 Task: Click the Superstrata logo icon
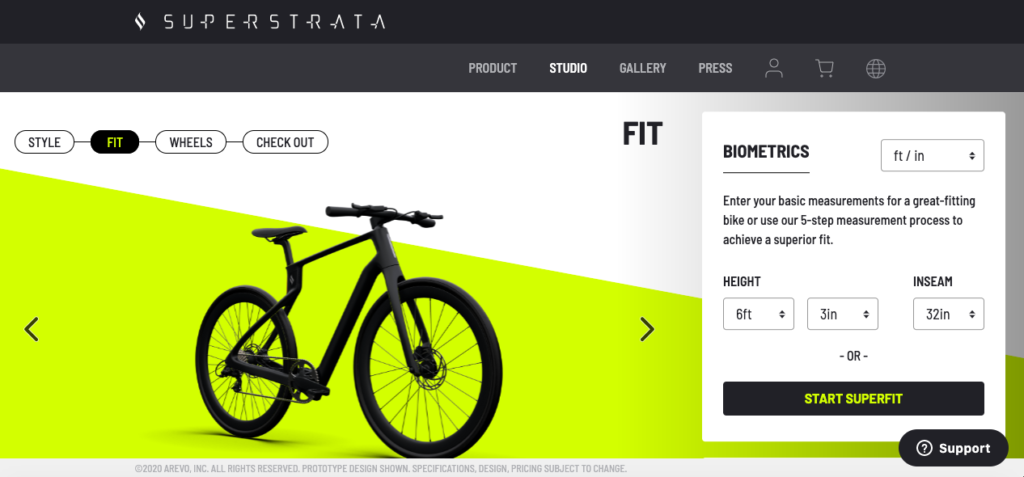pos(140,22)
